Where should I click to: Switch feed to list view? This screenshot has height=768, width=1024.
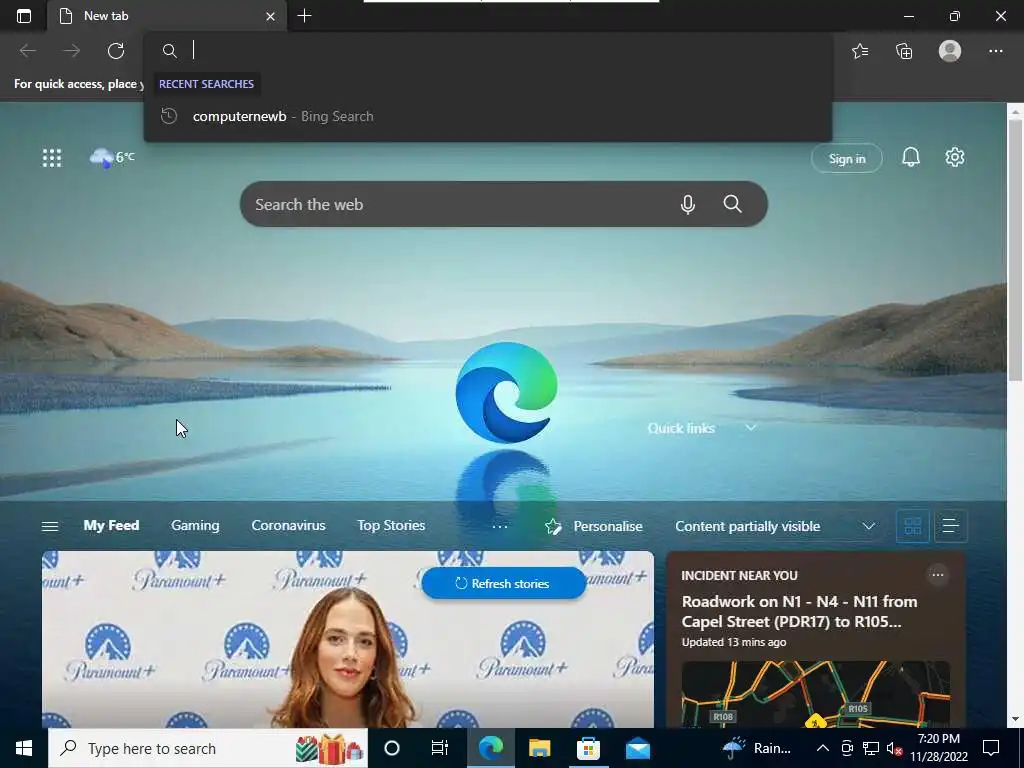pyautogui.click(x=951, y=526)
